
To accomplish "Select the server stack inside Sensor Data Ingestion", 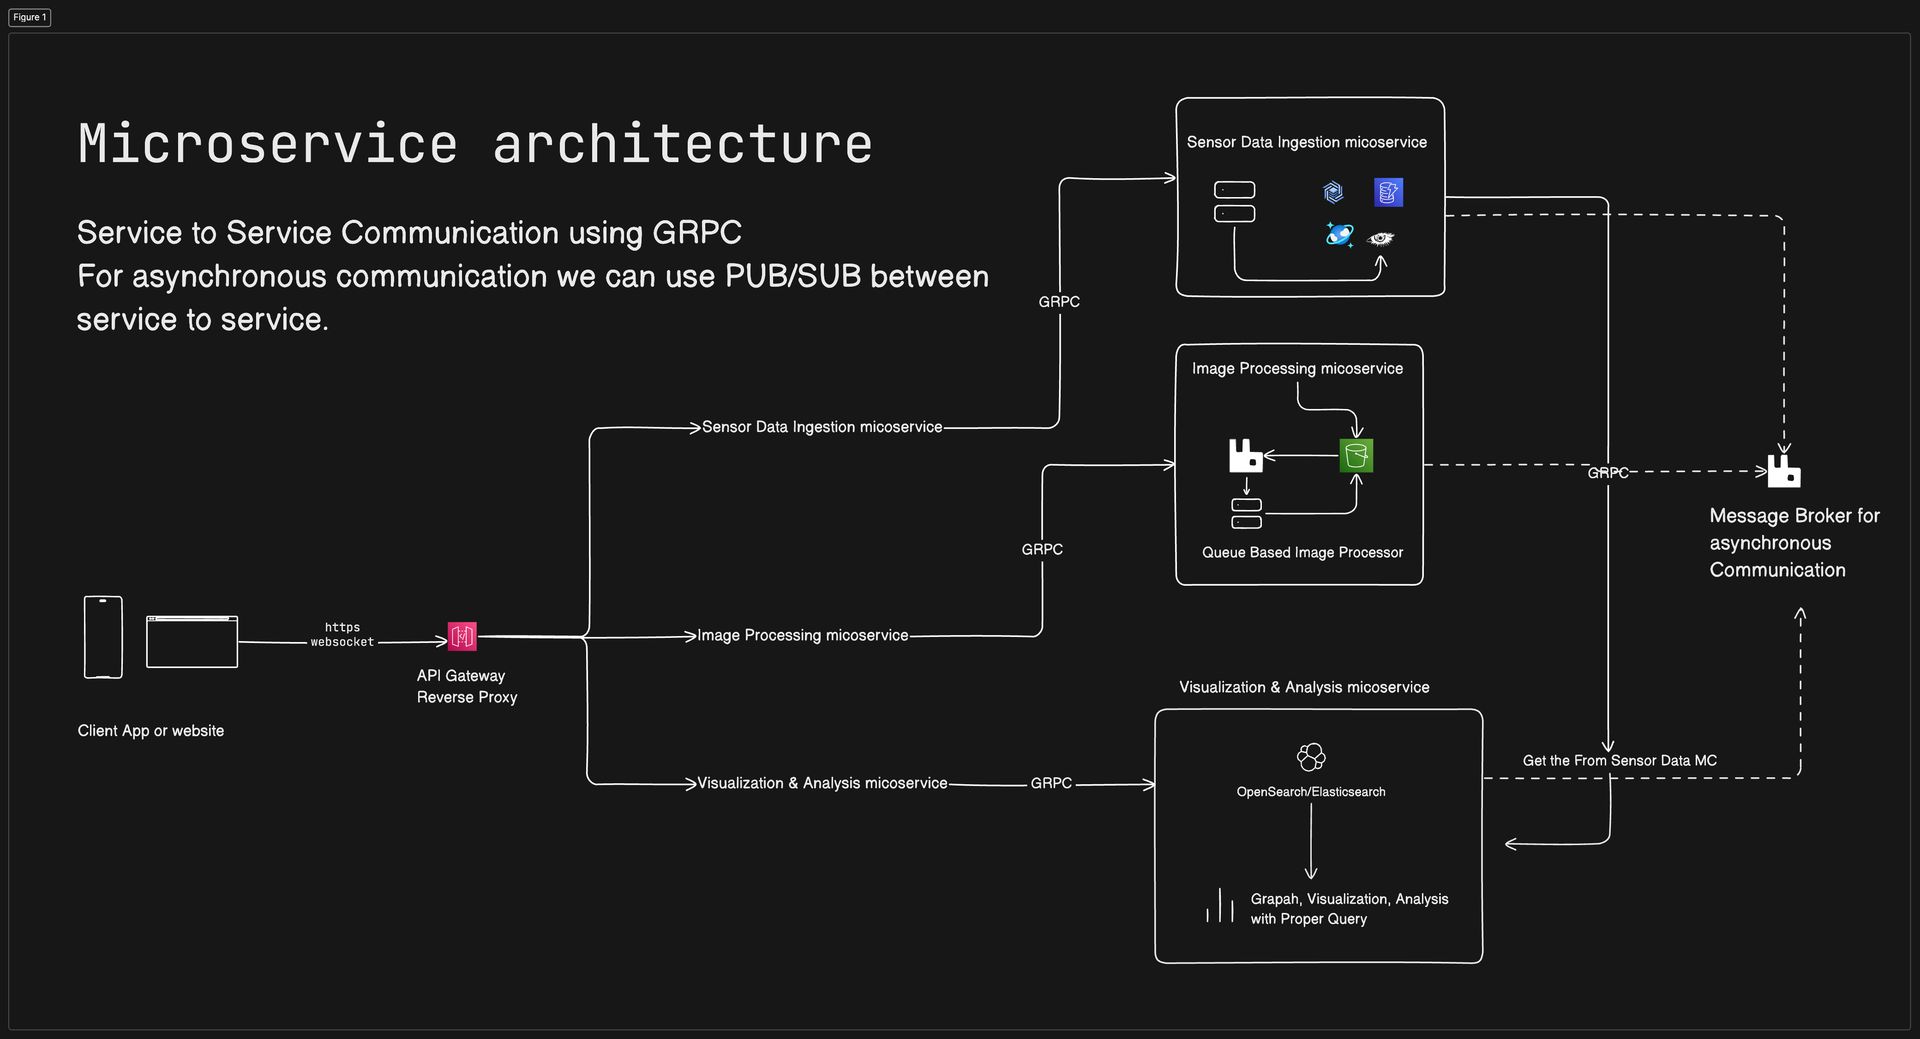I will [x=1235, y=202].
